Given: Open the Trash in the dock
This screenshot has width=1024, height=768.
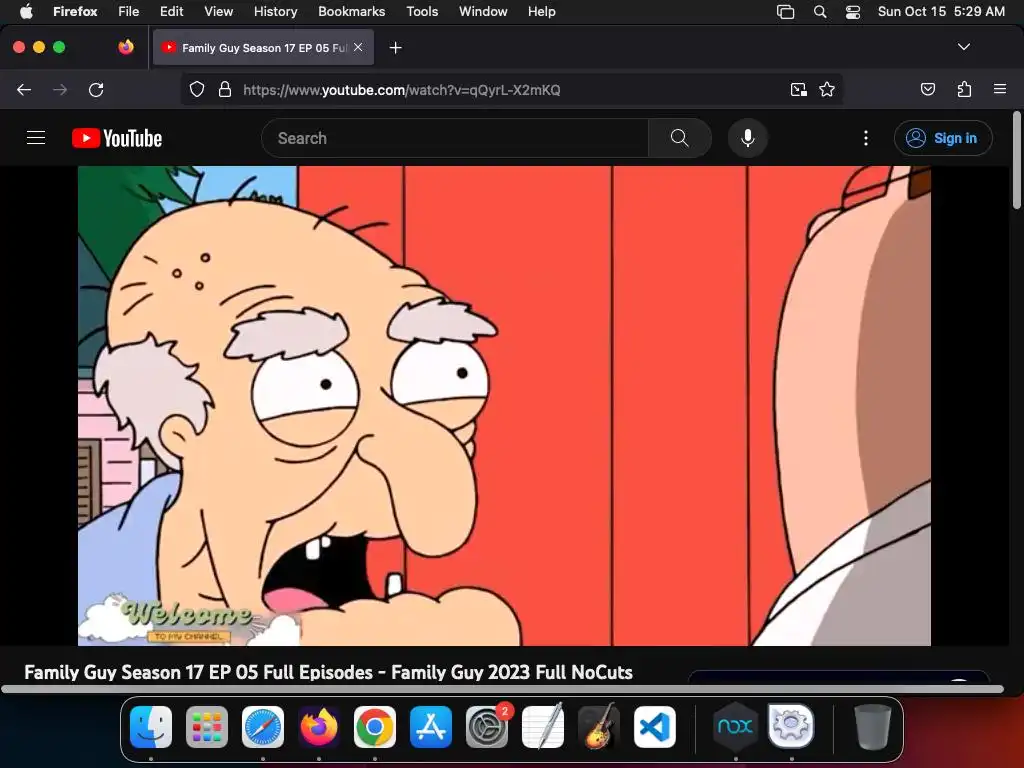Looking at the screenshot, I should coord(872,727).
